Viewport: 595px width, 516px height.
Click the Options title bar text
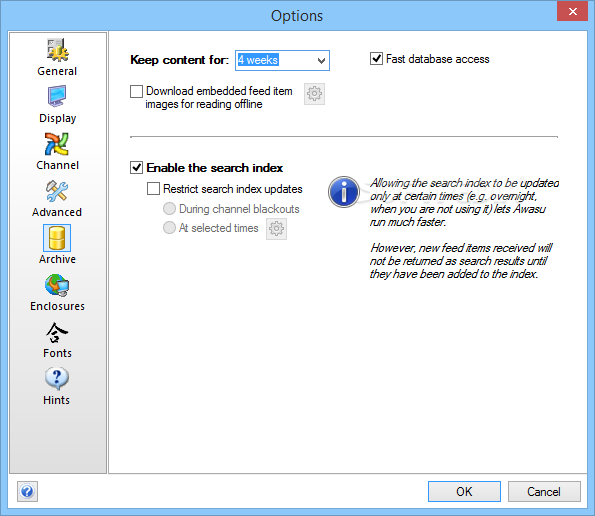pos(297,16)
